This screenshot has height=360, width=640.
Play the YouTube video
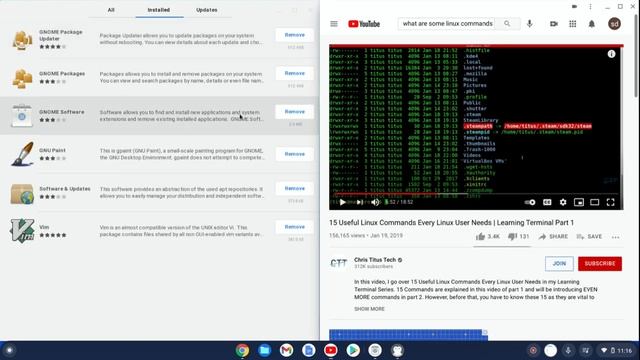pos(343,202)
